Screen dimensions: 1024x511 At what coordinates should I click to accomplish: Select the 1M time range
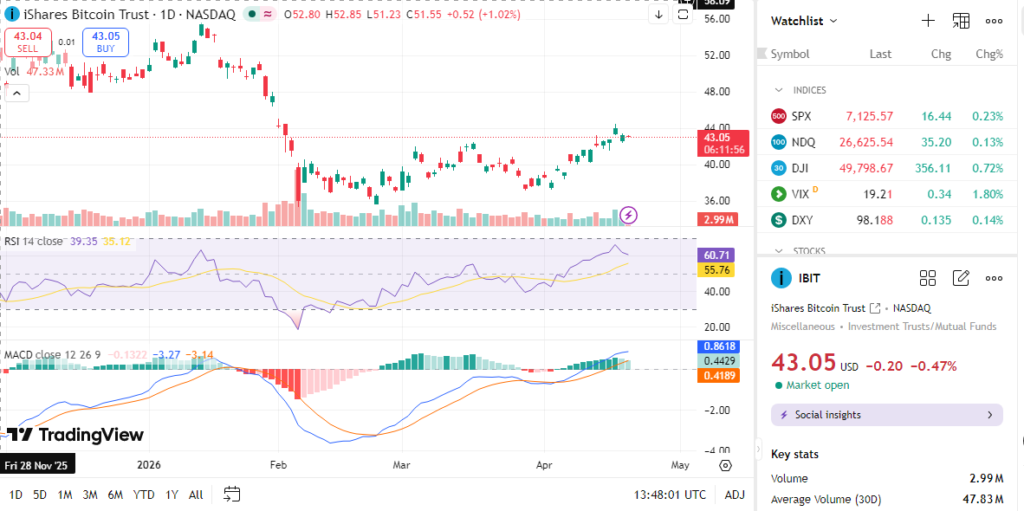(x=64, y=494)
